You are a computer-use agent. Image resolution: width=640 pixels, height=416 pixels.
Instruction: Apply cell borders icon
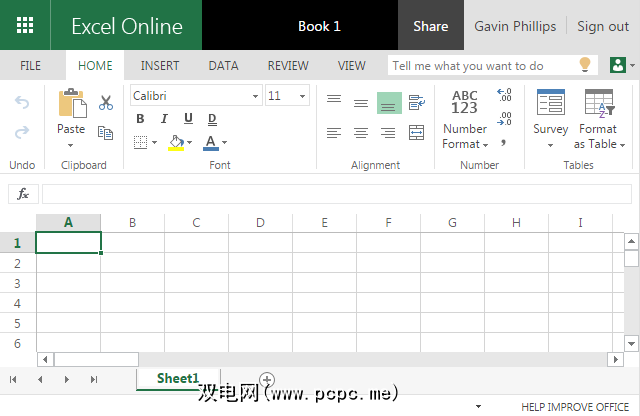[x=140, y=142]
